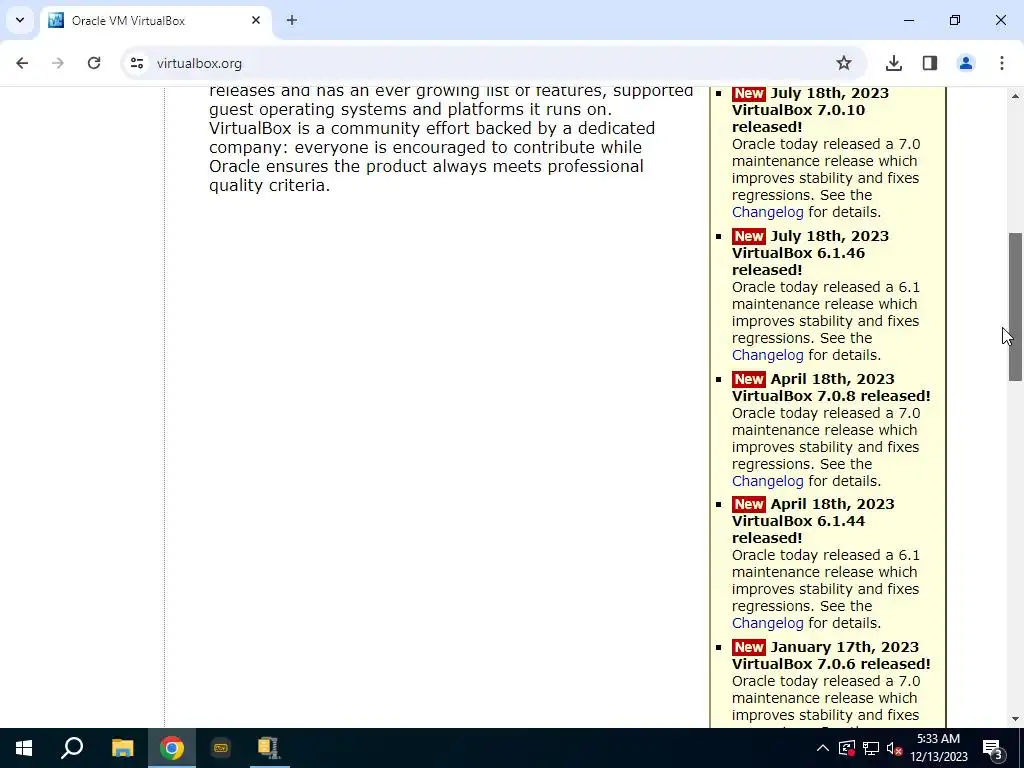Click the scrollbar up arrow
The width and height of the screenshot is (1024, 768).
[1015, 96]
